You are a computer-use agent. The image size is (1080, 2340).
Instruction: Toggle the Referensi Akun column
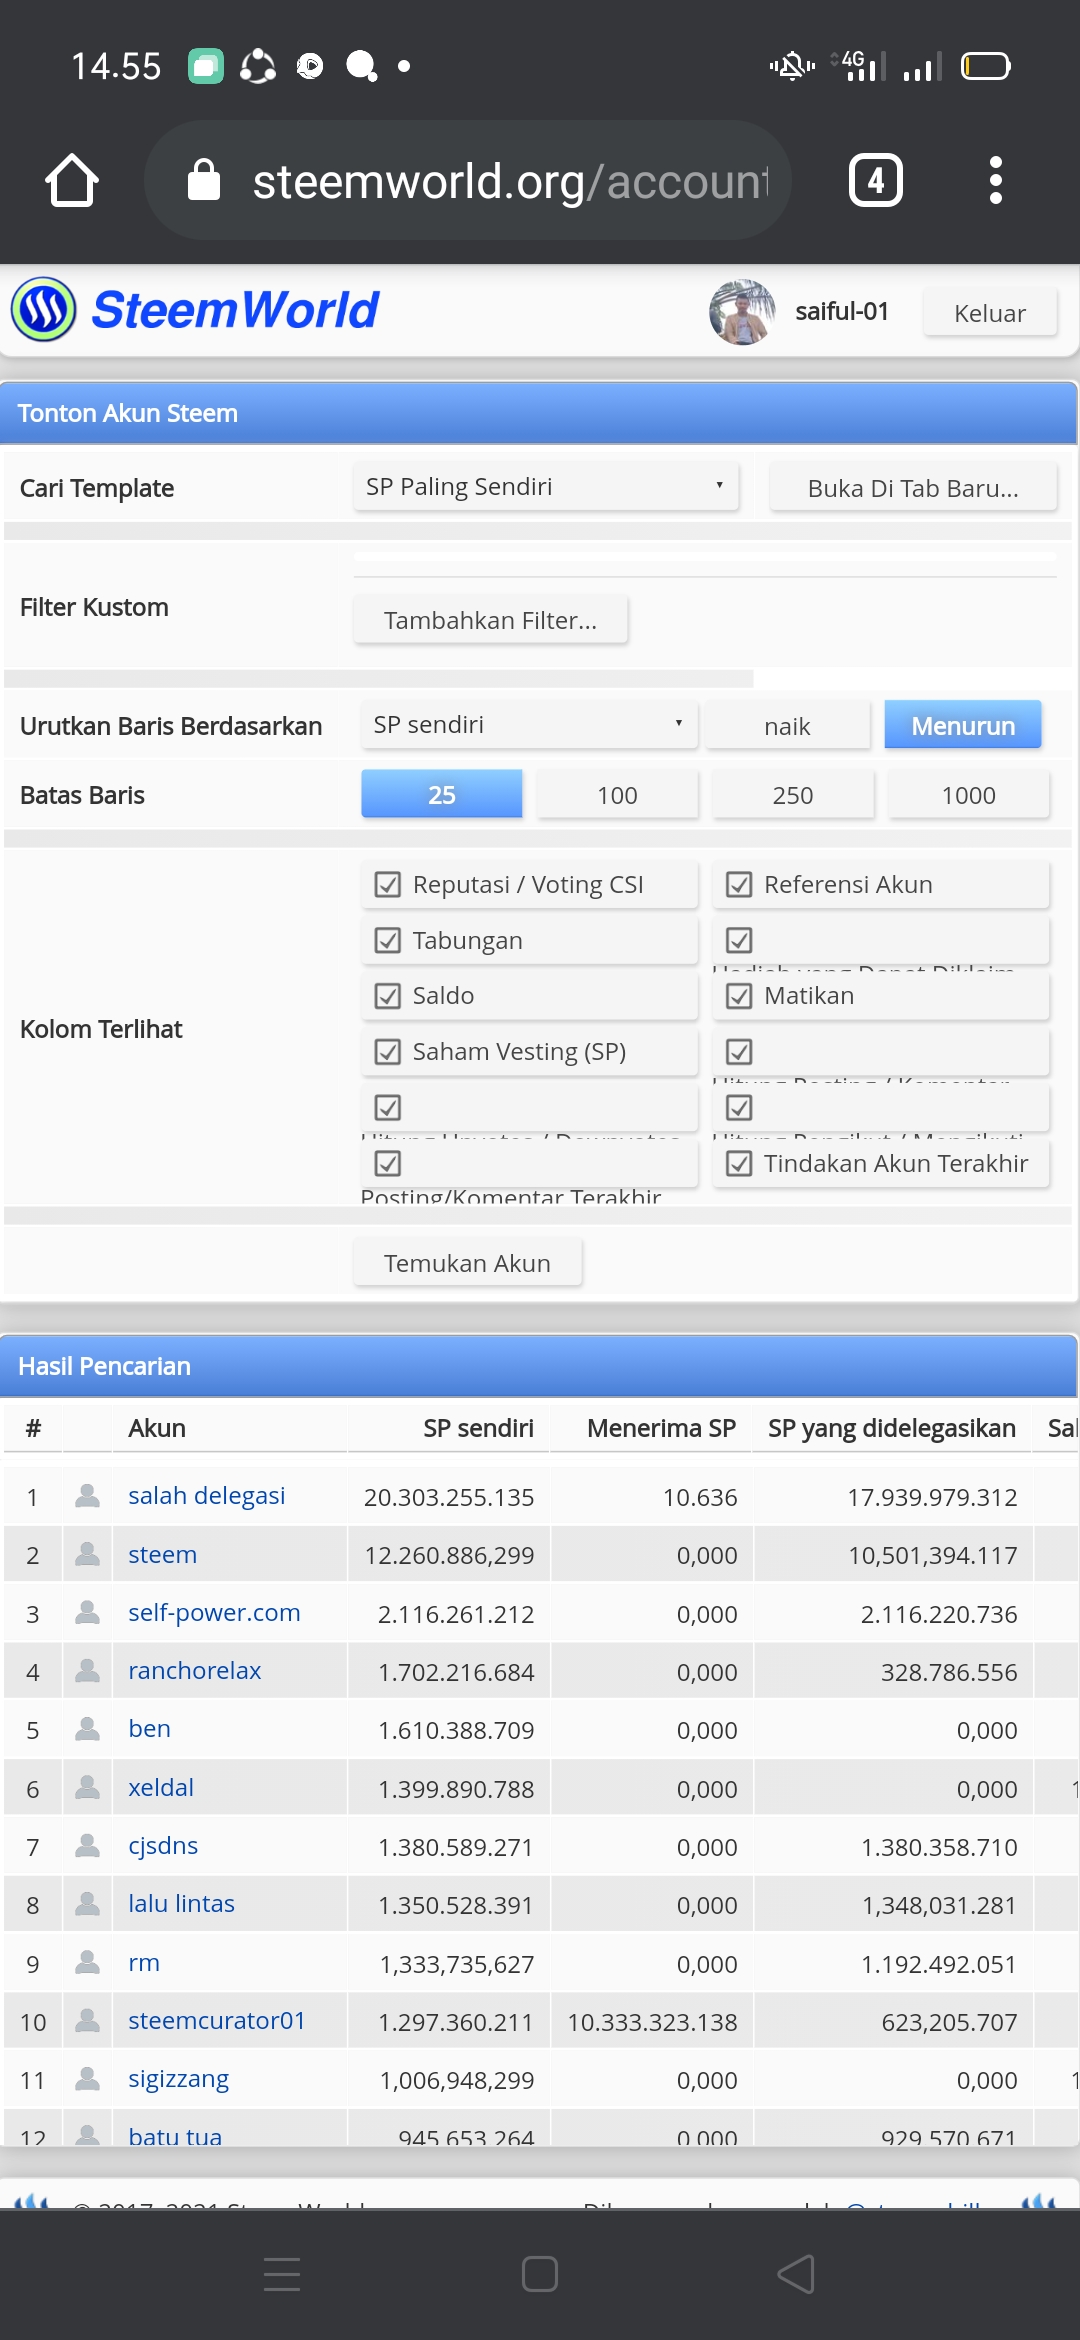coord(881,885)
